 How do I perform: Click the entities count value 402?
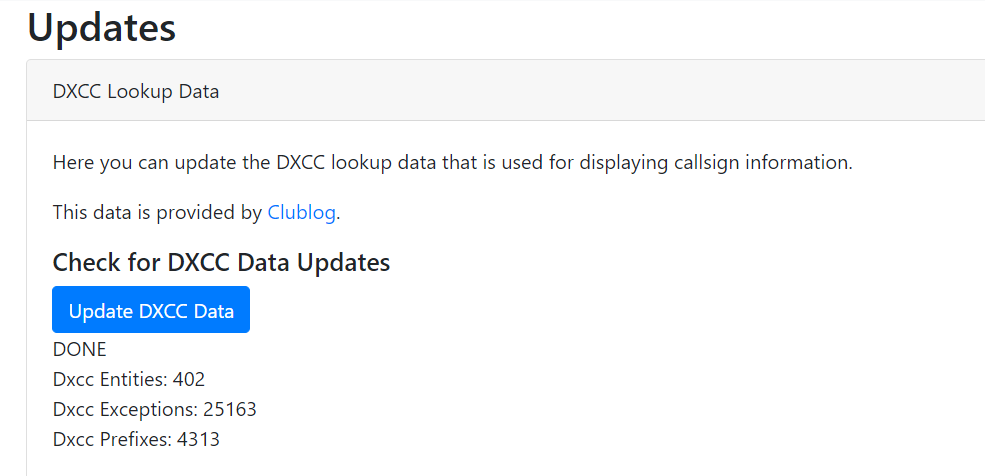coord(189,379)
